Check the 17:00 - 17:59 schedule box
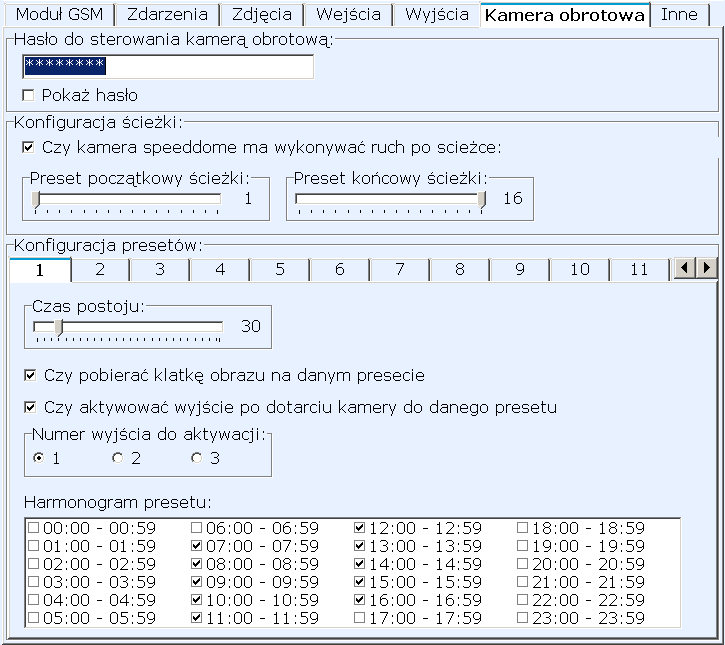 [359, 618]
